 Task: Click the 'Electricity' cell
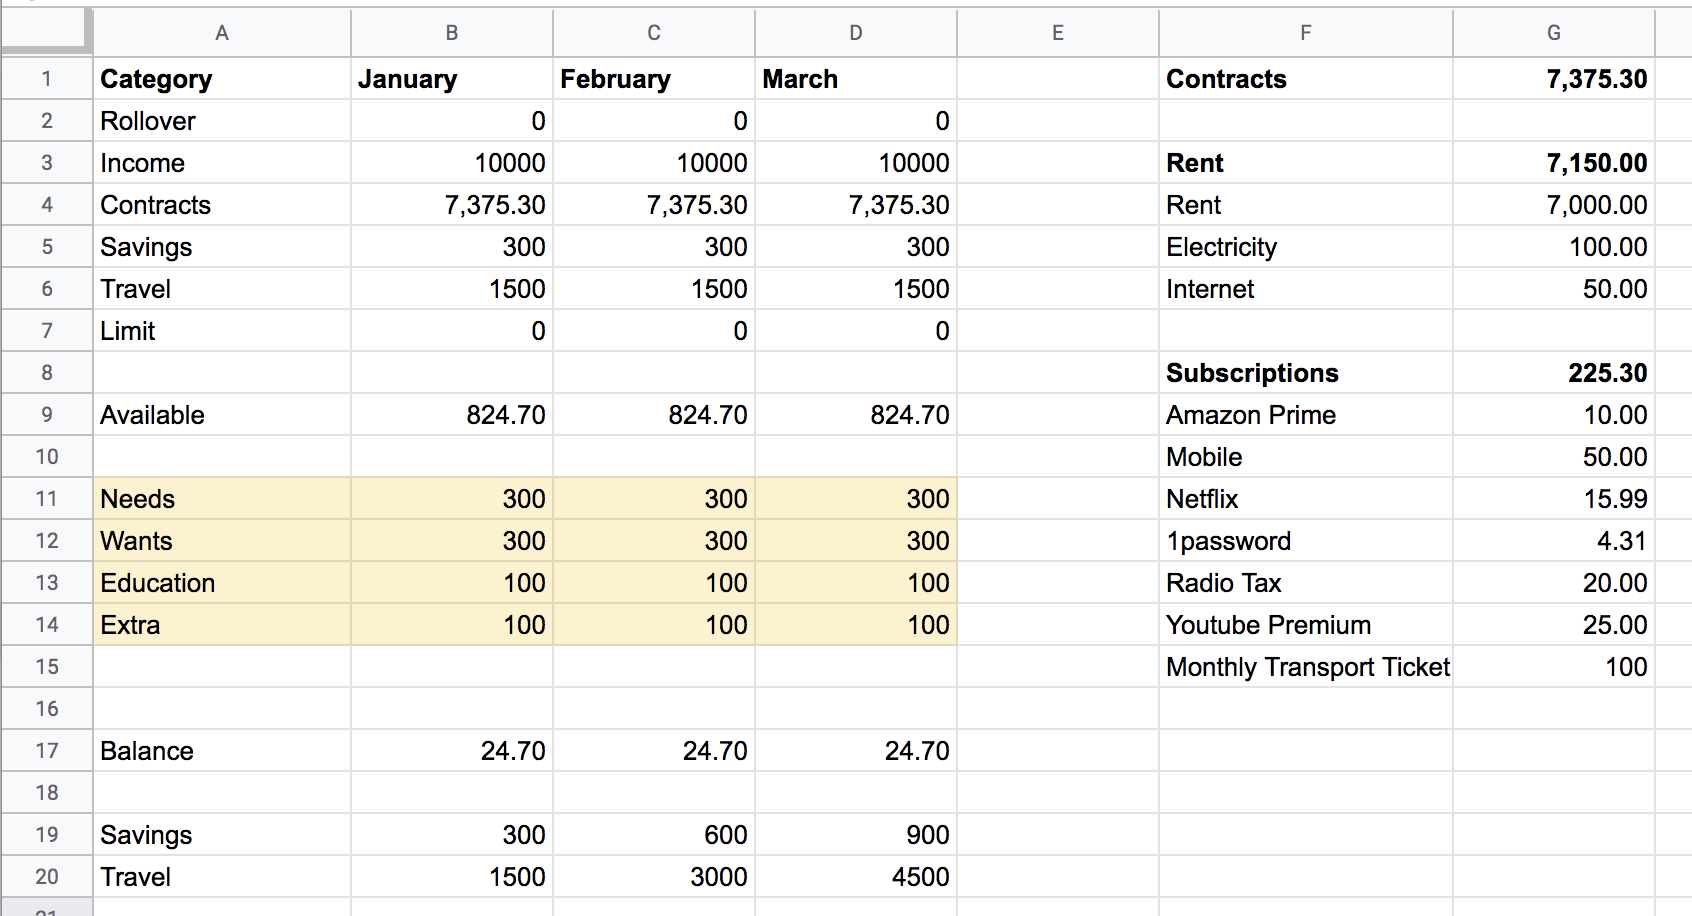[x=1306, y=247]
